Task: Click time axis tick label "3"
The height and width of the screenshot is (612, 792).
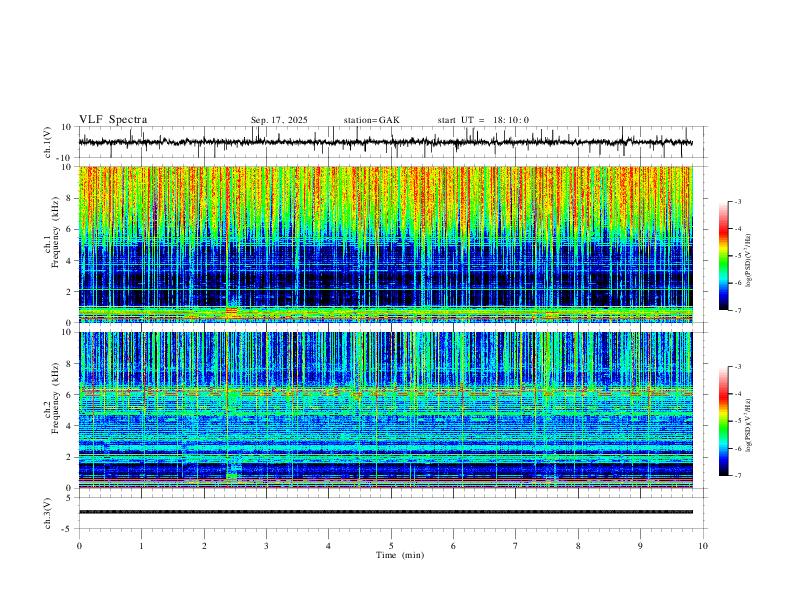Action: click(266, 546)
